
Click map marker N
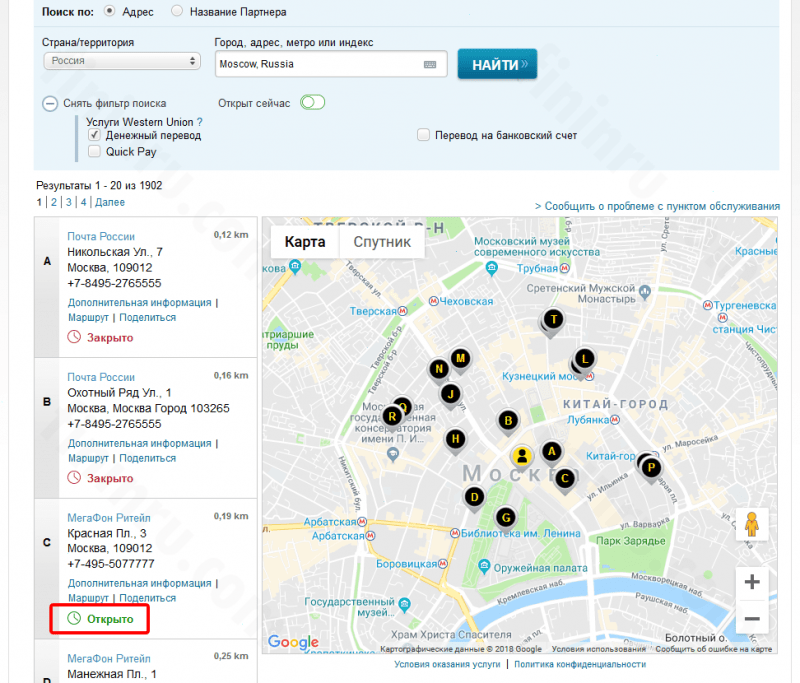(439, 369)
